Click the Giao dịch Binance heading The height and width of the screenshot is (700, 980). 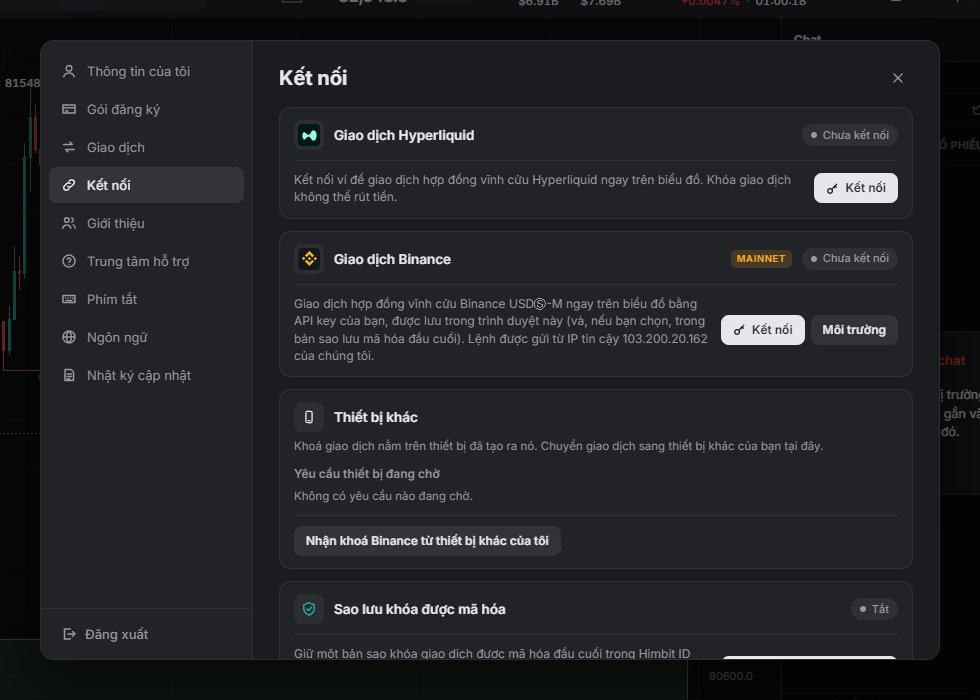tap(392, 259)
